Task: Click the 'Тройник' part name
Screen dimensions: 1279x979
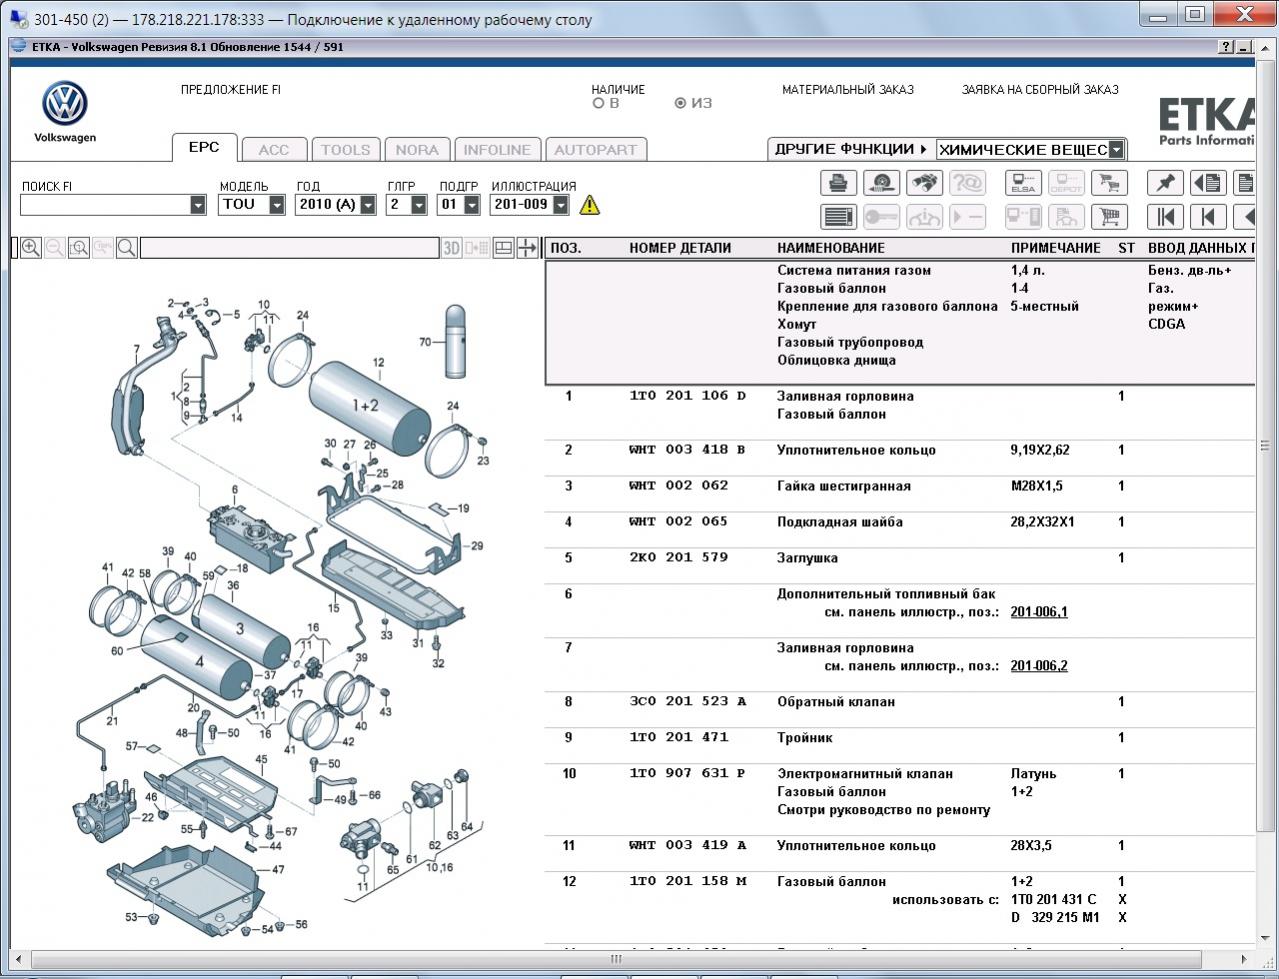Action: coord(805,738)
